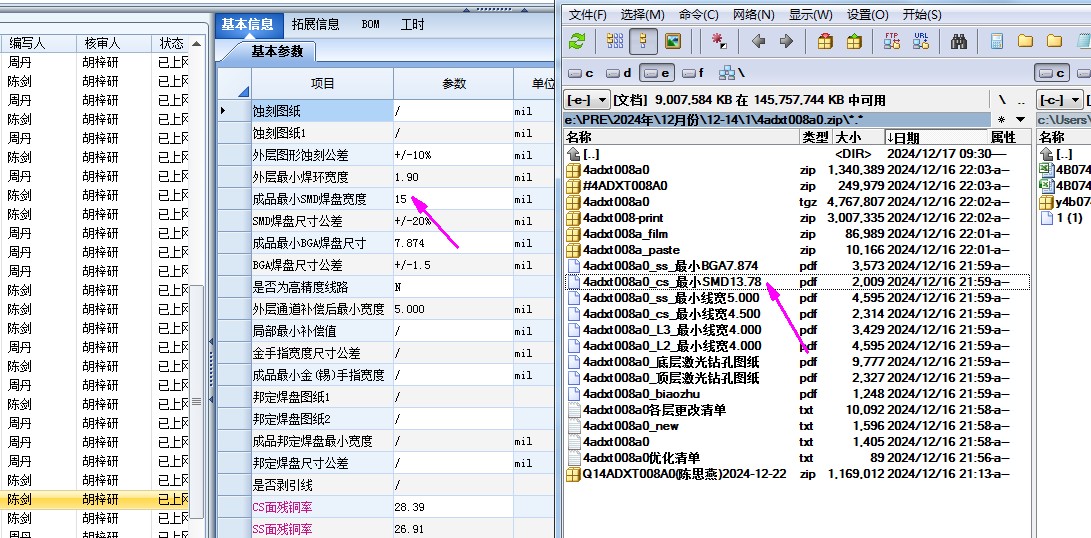Click the path field e:\PRE\2024年\12月份
Screen dimensions: 1091x538
tap(775, 120)
